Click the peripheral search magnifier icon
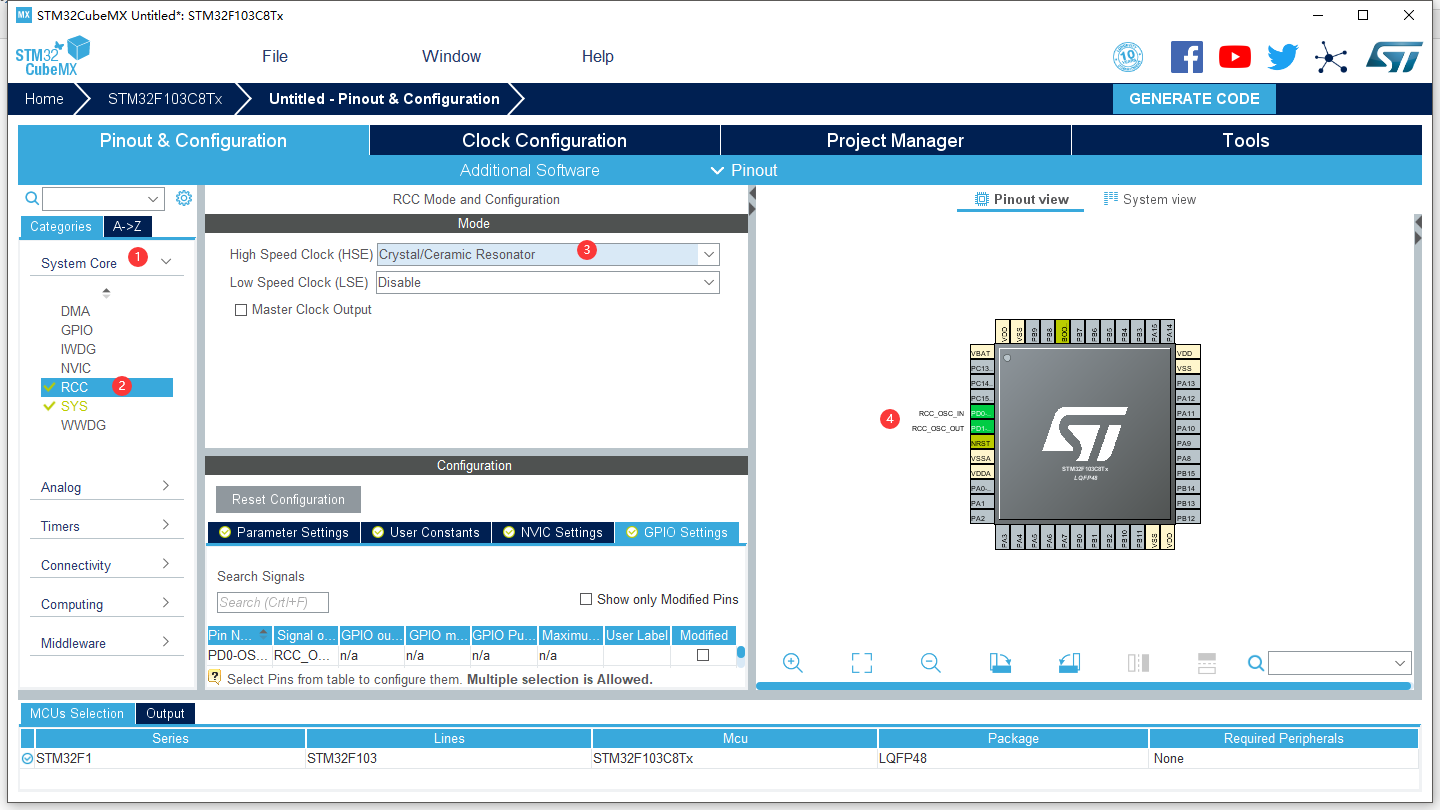The image size is (1440, 810). [32, 198]
